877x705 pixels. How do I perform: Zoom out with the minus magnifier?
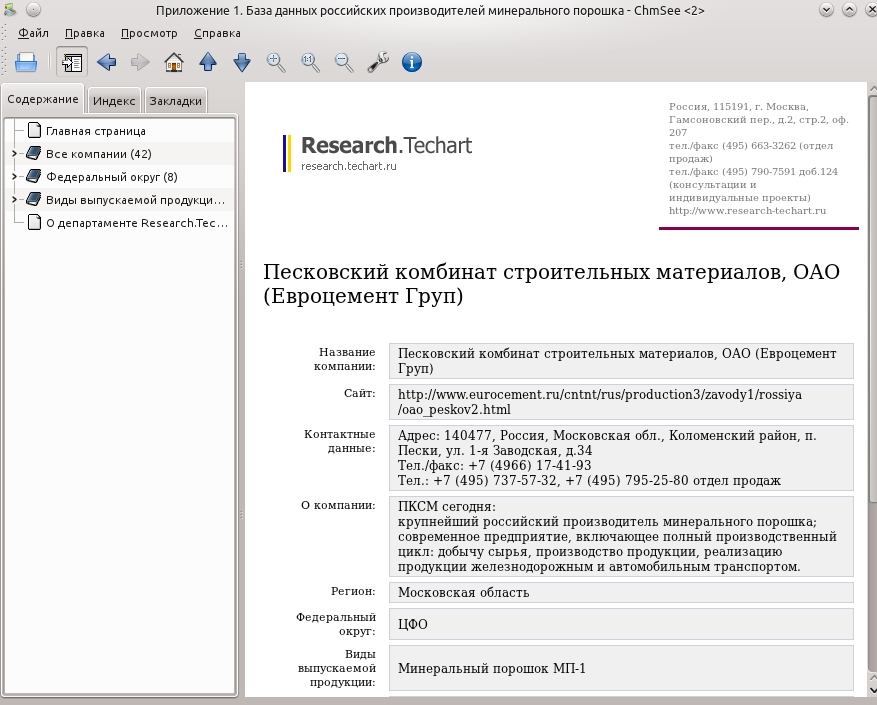(343, 62)
